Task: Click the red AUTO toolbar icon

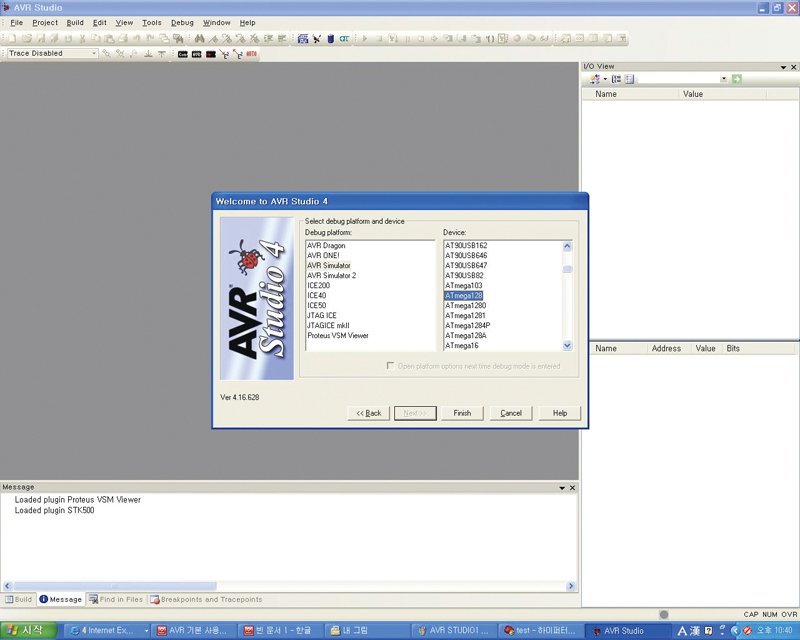Action: (252, 54)
